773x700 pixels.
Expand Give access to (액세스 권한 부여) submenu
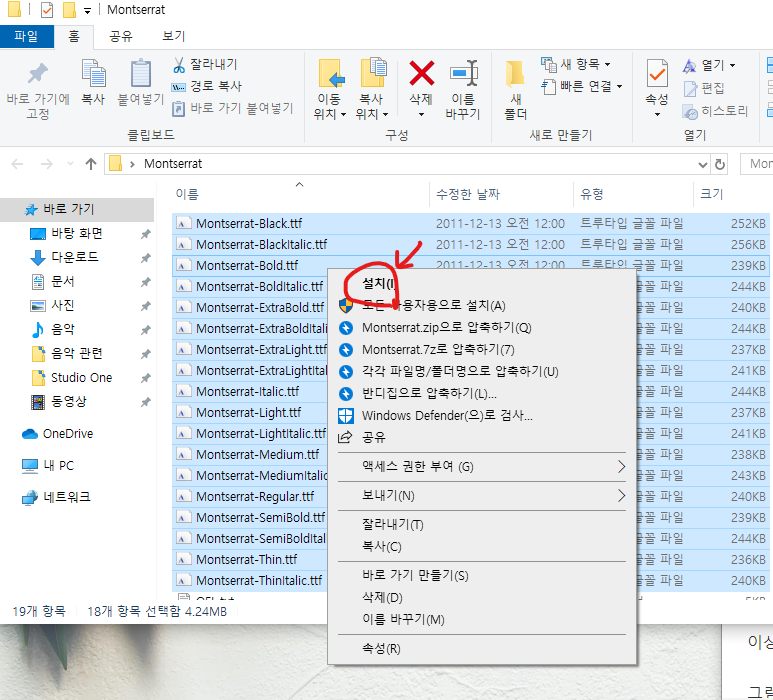[x=482, y=466]
